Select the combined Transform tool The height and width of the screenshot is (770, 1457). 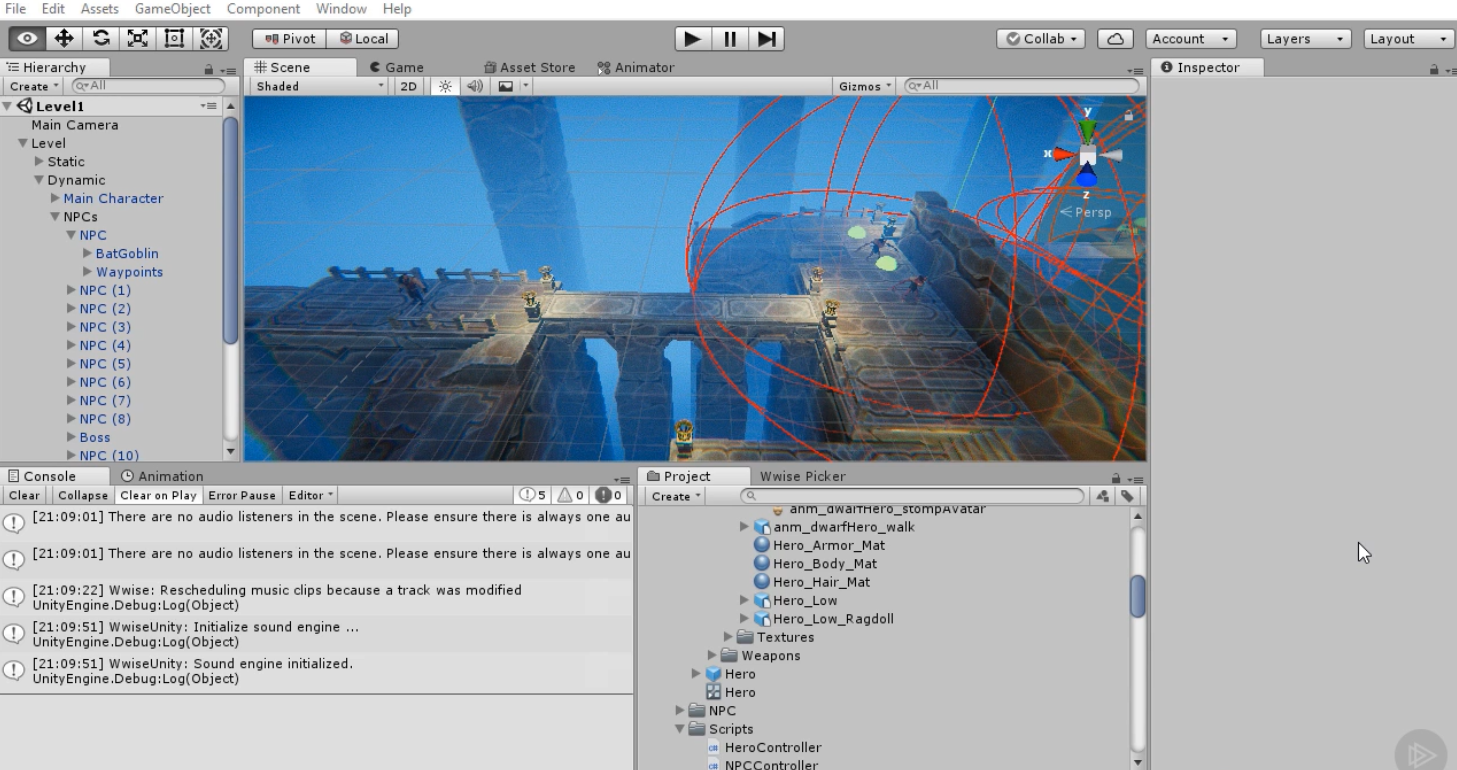[210, 39]
